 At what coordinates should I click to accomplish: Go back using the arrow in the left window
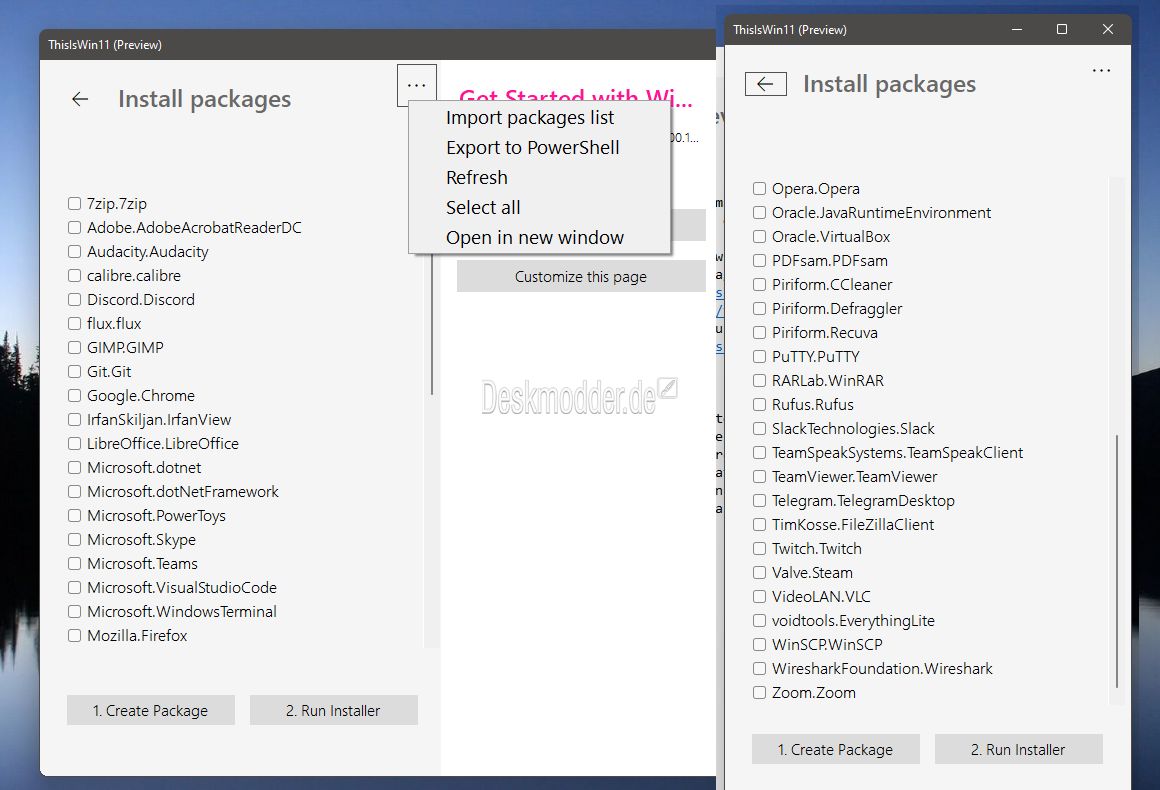click(x=80, y=99)
